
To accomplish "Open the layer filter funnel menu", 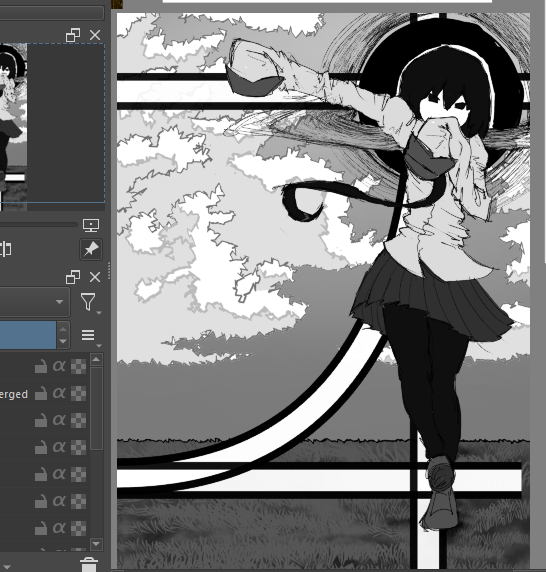I will [x=89, y=302].
